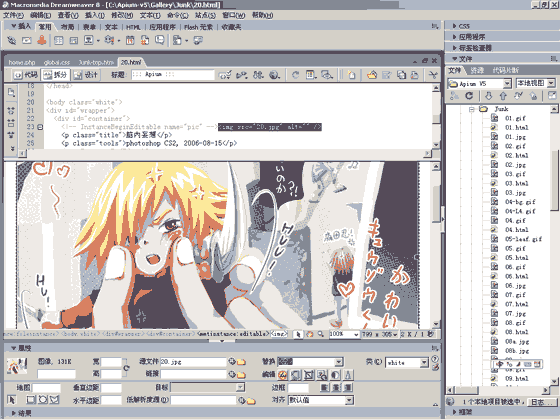Expand the Files panel to show both sites
This screenshot has height=420, width=560.
pos(552,96)
